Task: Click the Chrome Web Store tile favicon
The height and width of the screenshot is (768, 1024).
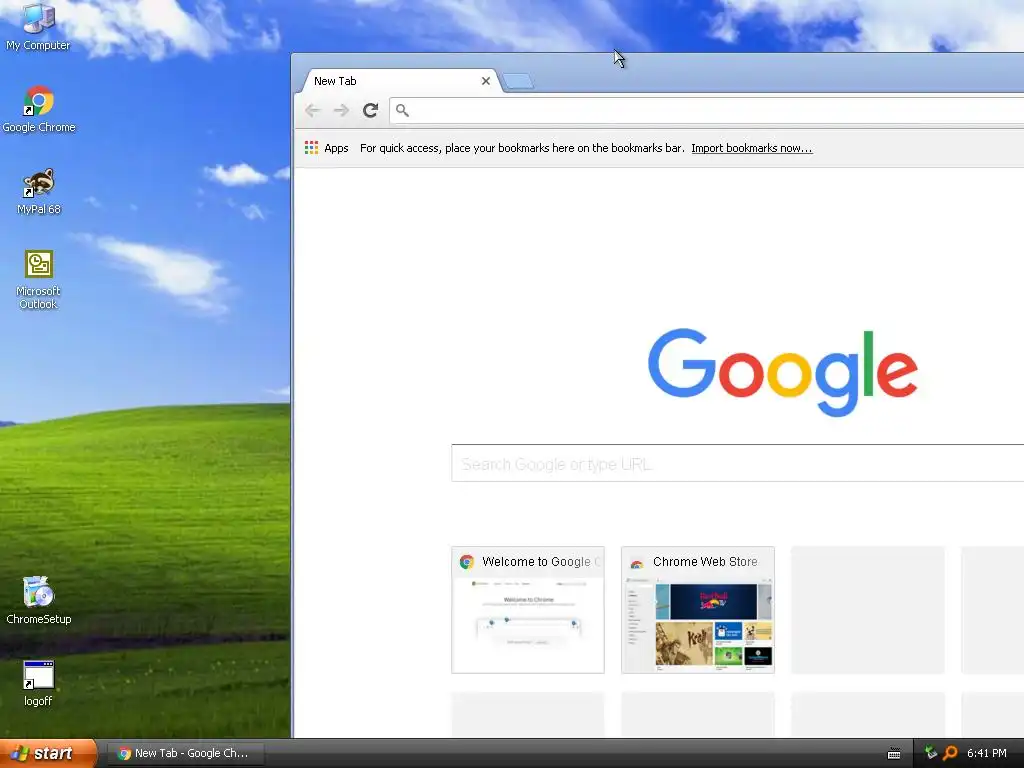Action: pos(636,562)
